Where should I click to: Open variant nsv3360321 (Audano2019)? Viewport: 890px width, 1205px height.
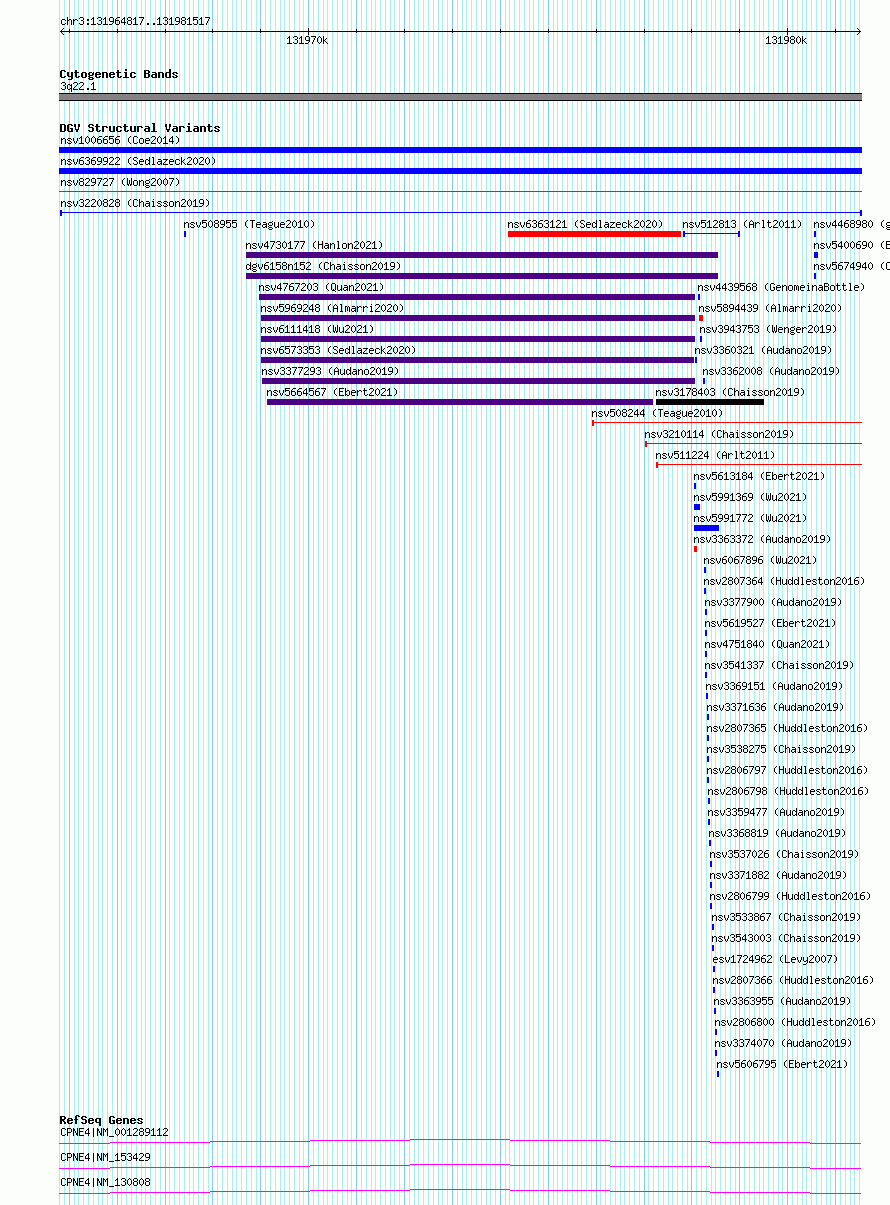(x=763, y=350)
